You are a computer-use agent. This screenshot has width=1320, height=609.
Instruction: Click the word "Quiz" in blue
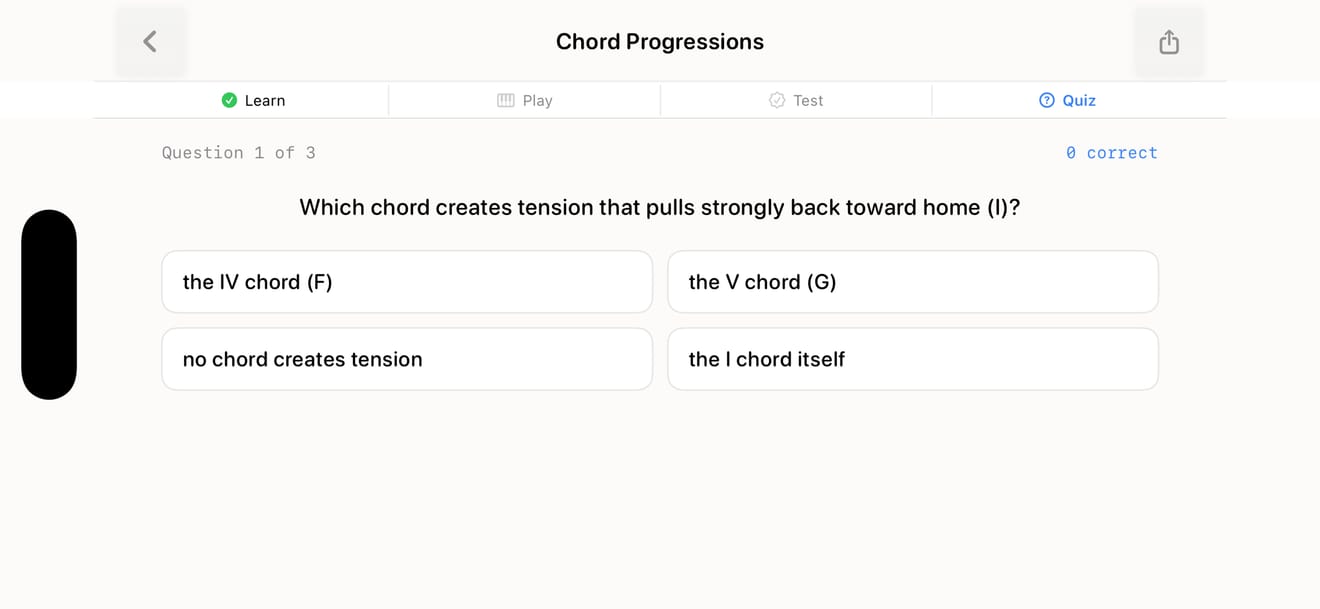(x=1079, y=100)
